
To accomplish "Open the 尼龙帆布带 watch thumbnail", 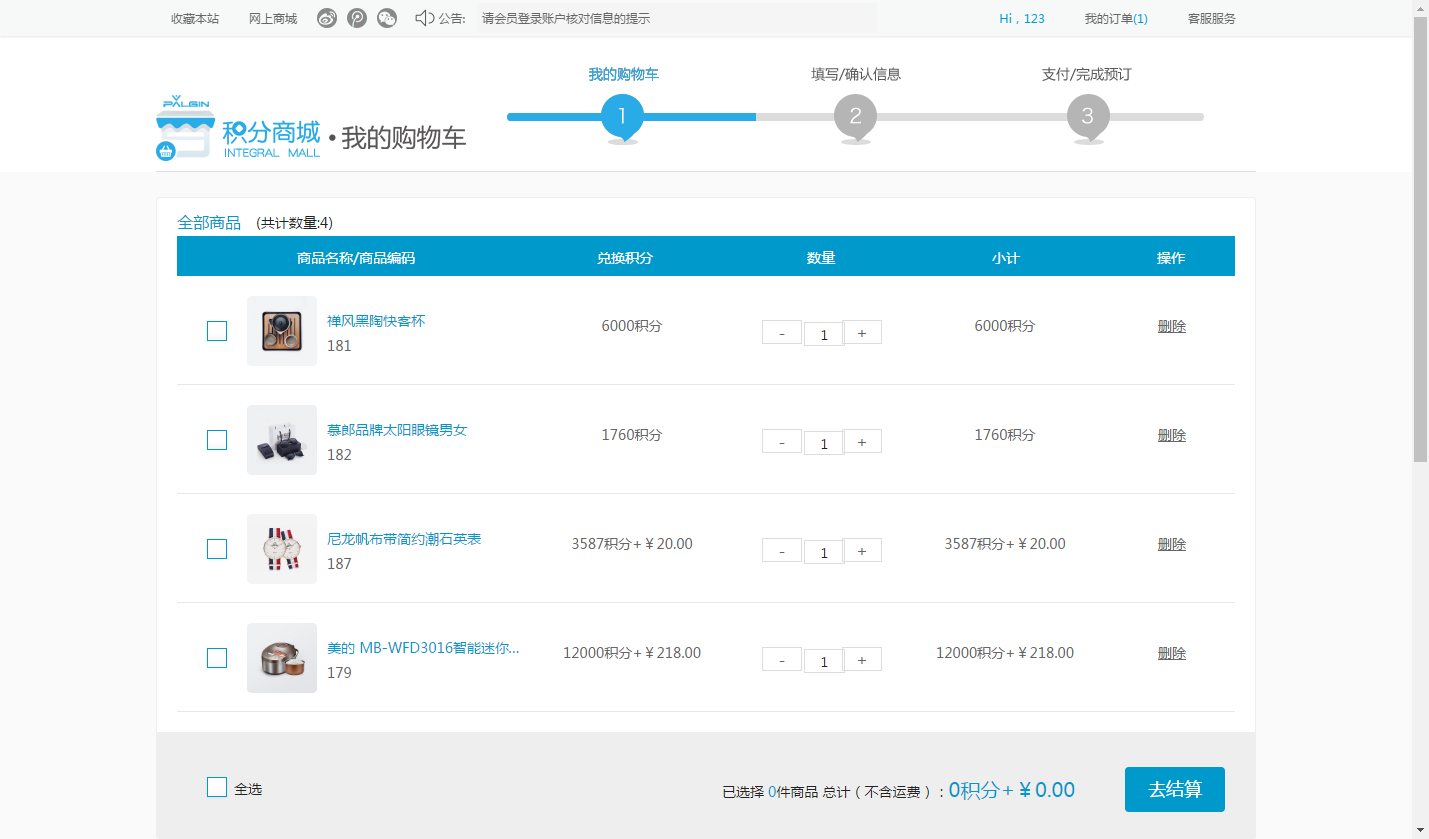I will pos(282,549).
